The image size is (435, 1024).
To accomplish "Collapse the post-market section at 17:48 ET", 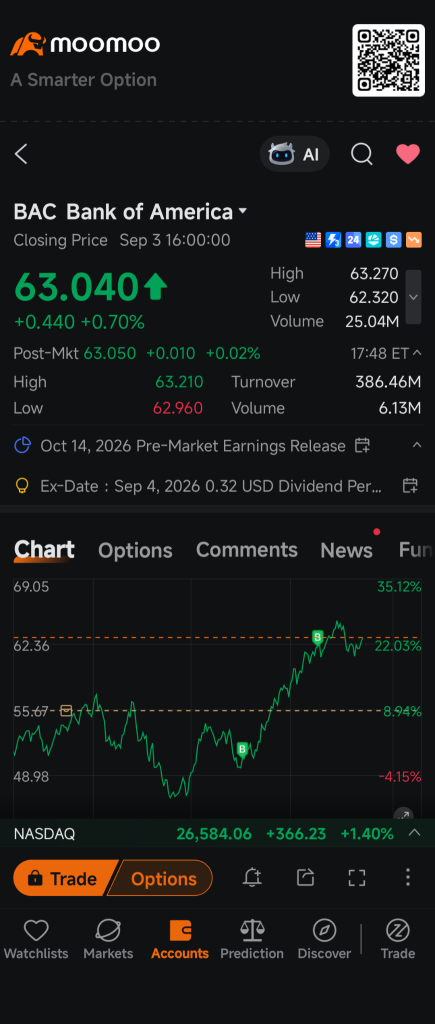I will [417, 353].
